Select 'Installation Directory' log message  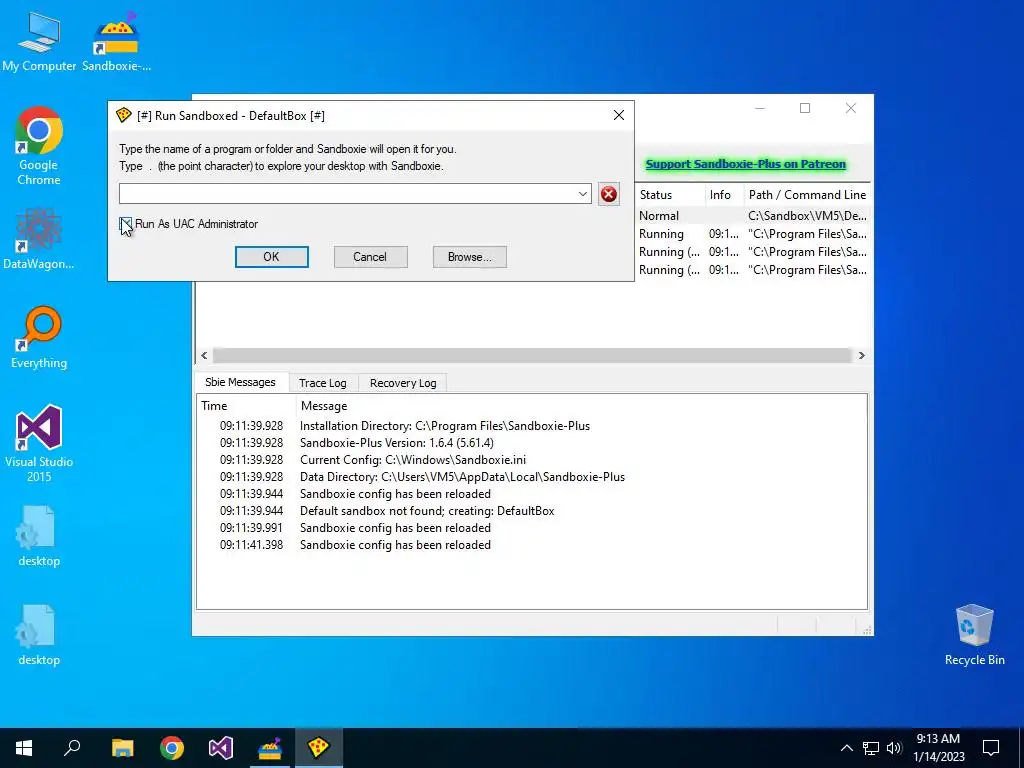click(445, 426)
